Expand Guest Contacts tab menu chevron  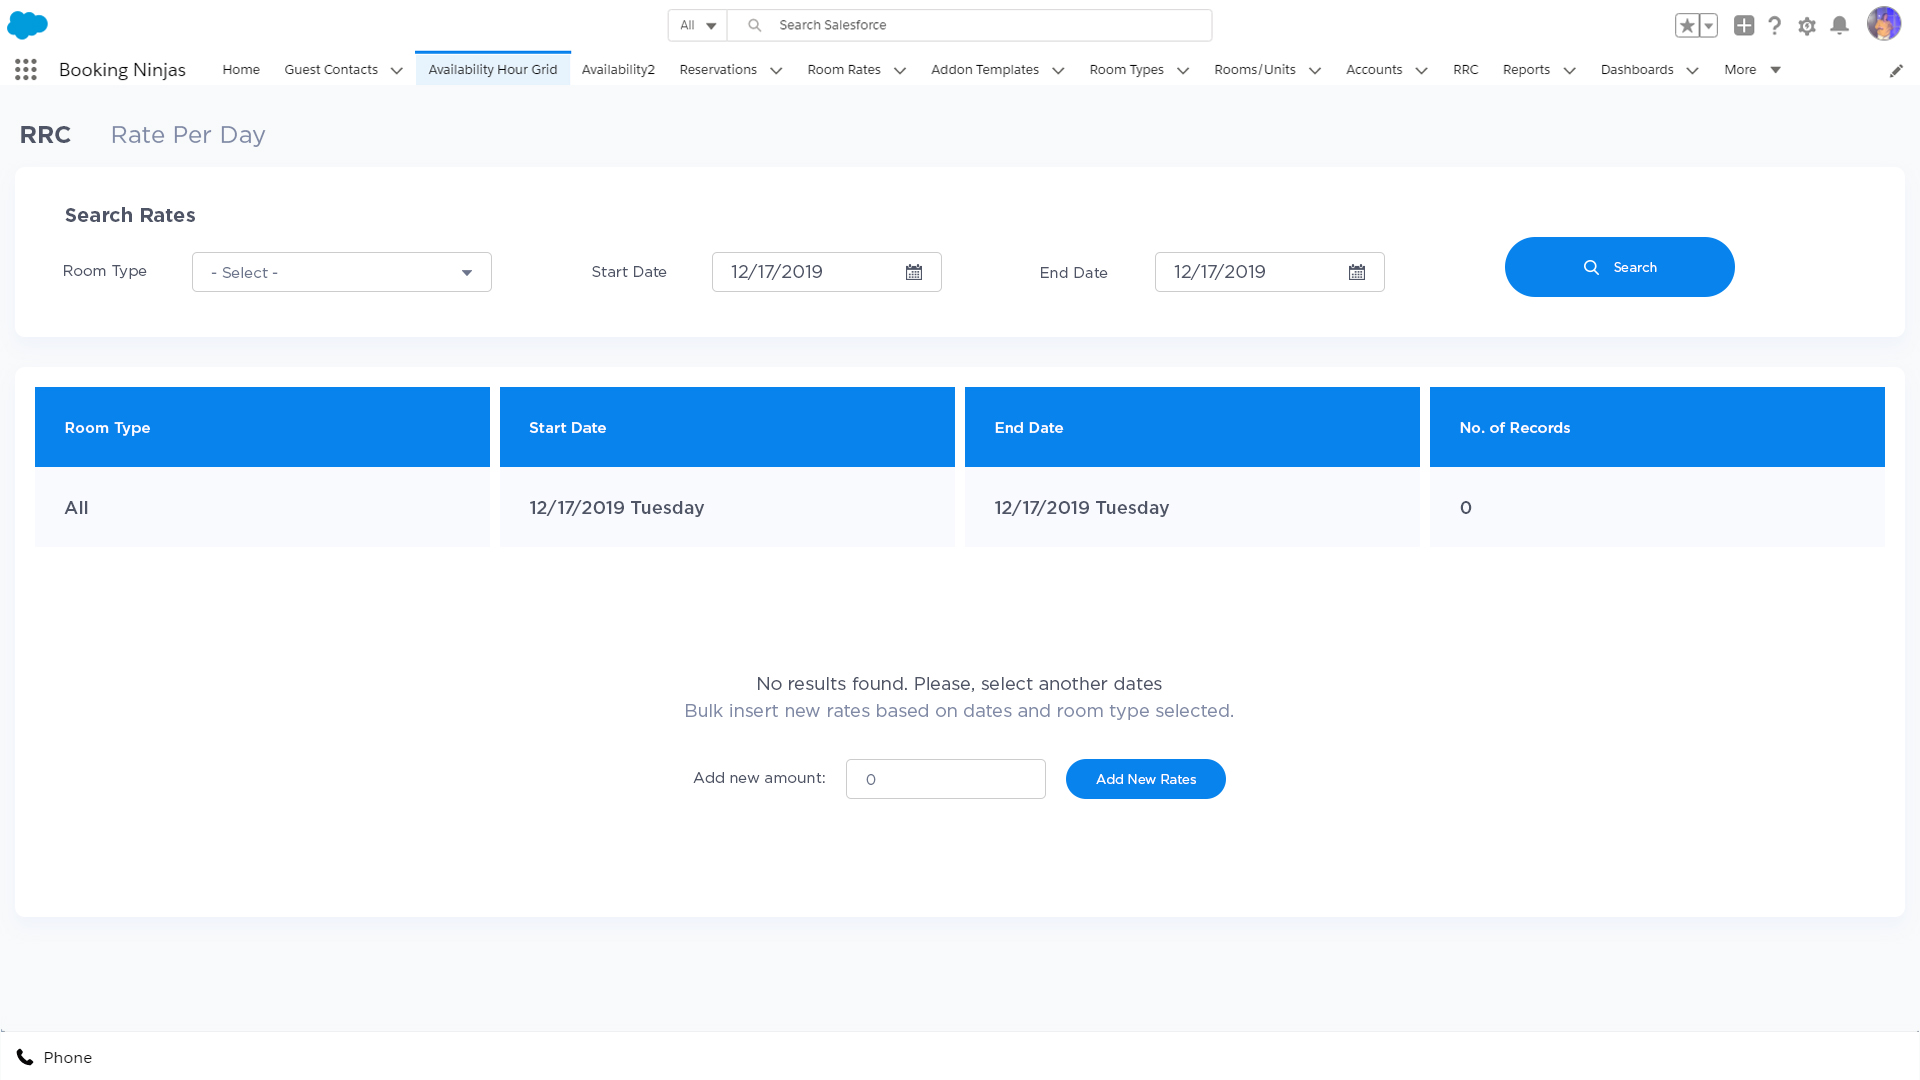(x=397, y=70)
